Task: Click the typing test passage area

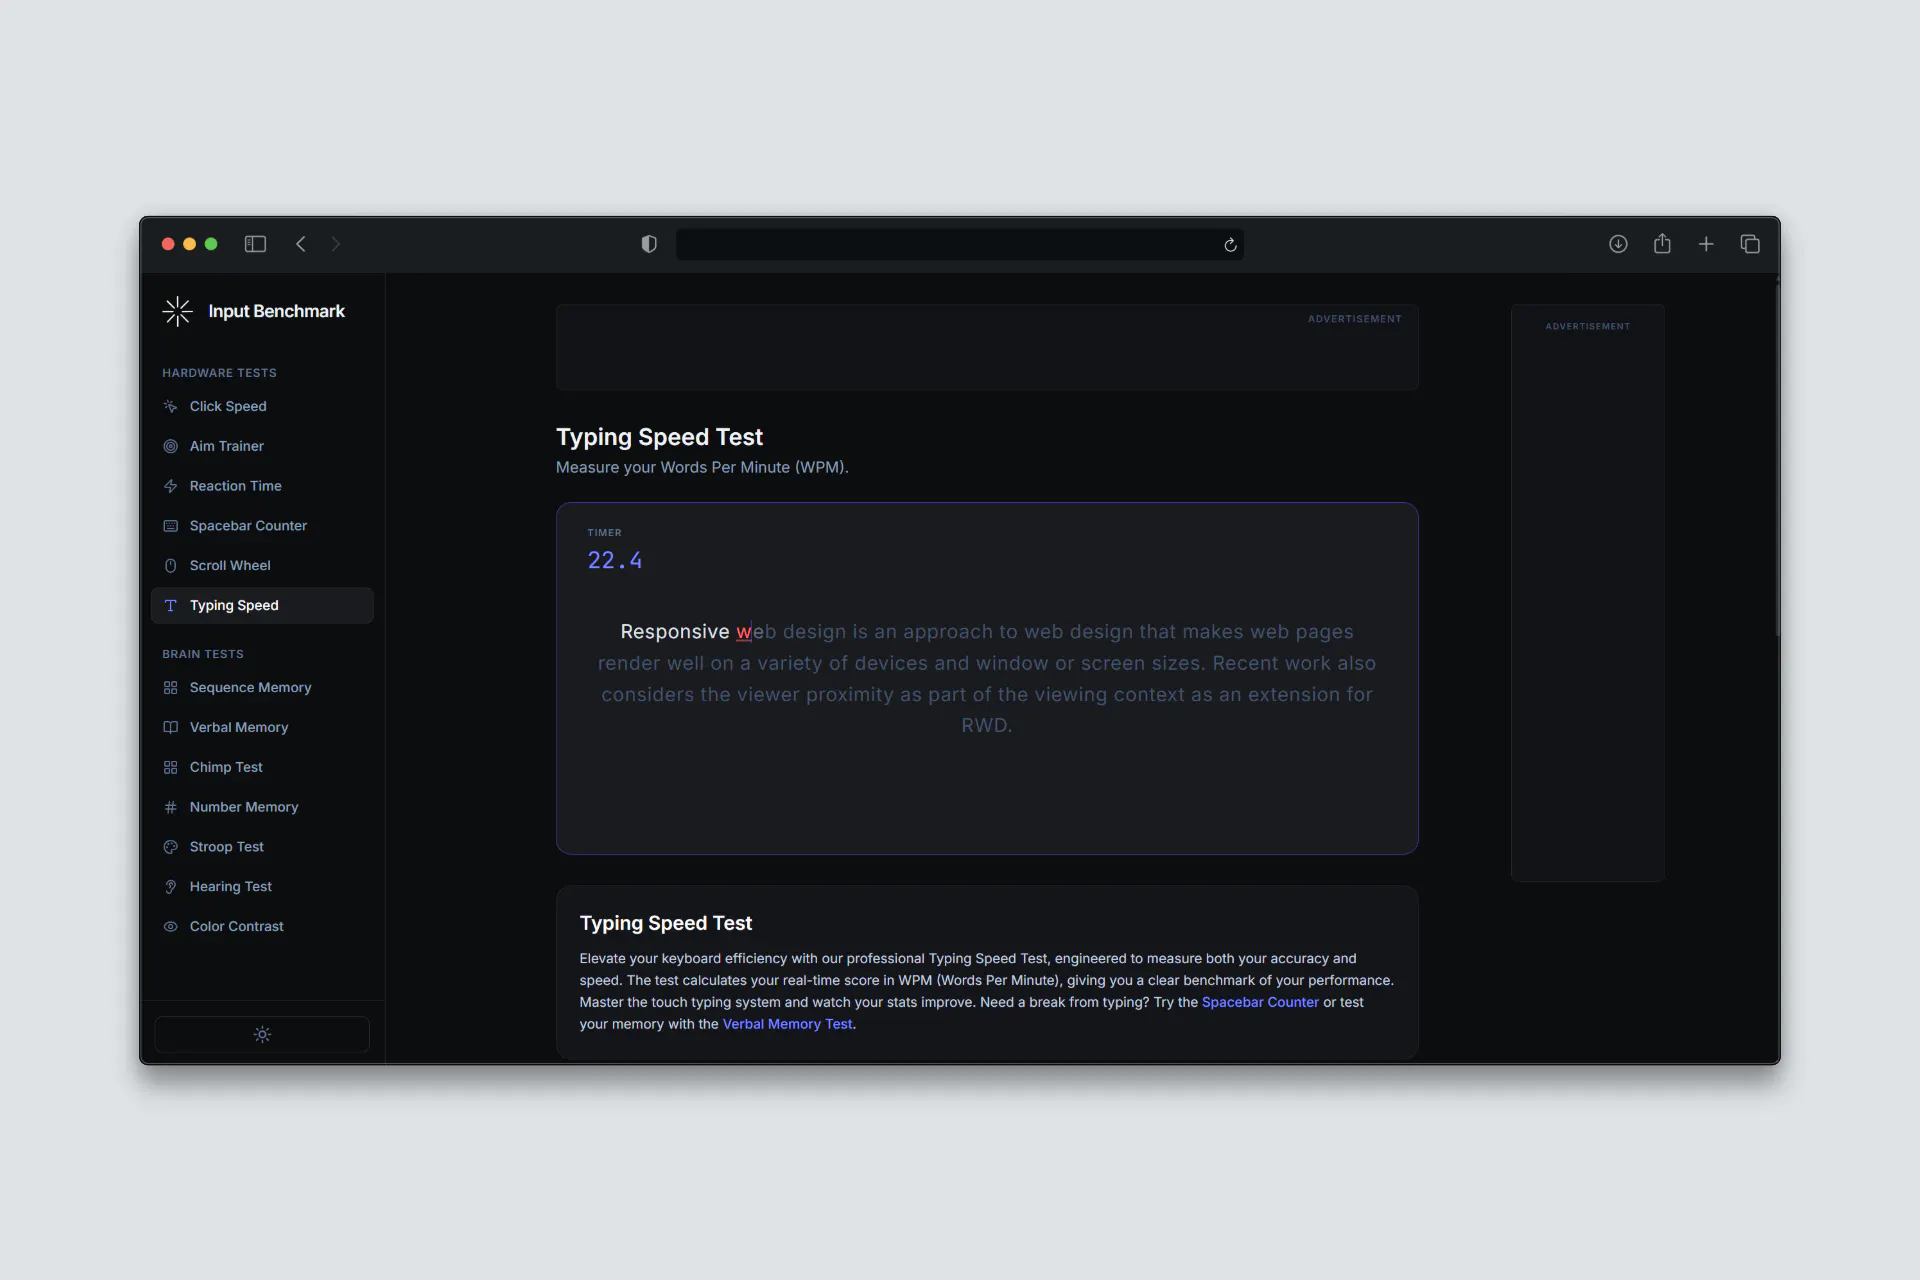Action: tap(987, 678)
